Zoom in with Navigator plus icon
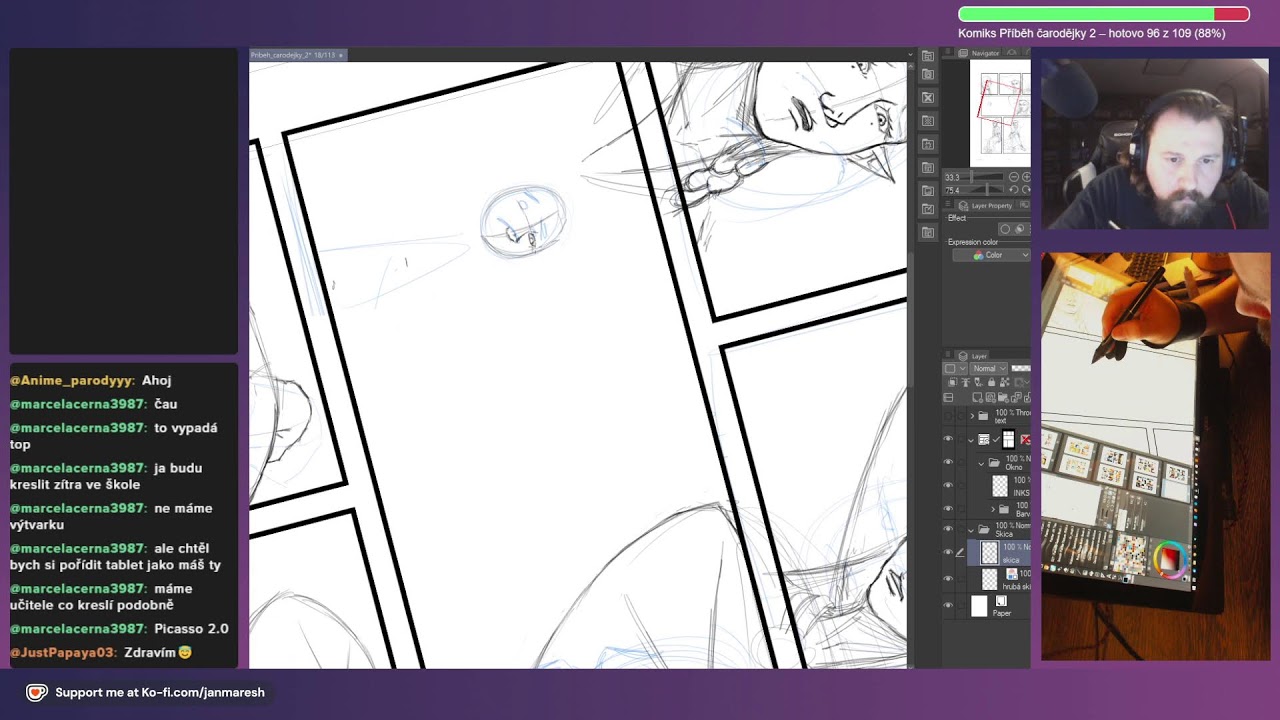 1026,177
